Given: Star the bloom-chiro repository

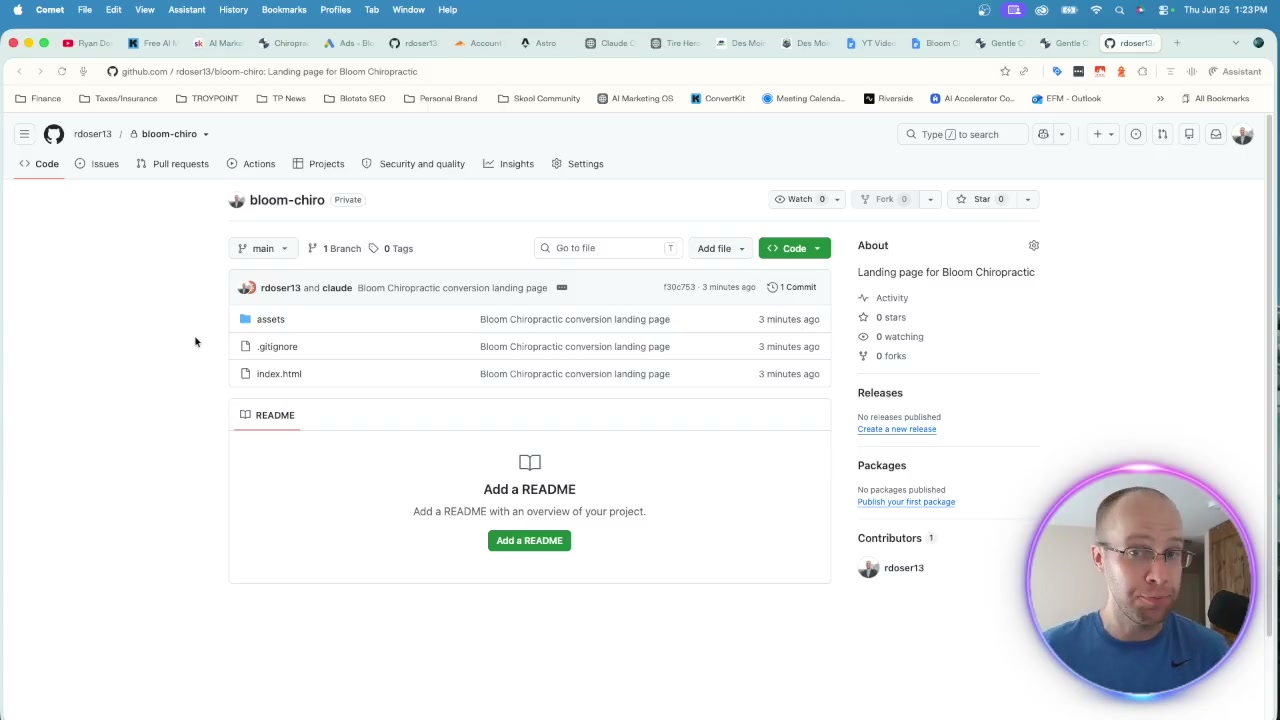Looking at the screenshot, I should coord(981,199).
